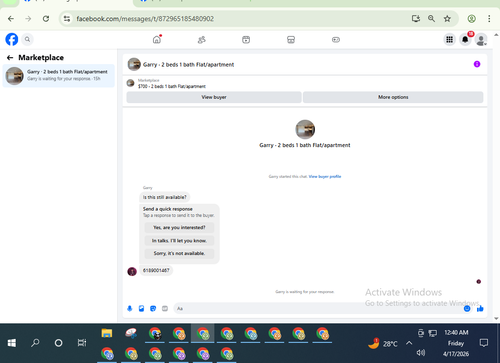Viewport: 500px width, 363px height.
Task: Open the zoom magnifier icon
Action: click(431, 19)
